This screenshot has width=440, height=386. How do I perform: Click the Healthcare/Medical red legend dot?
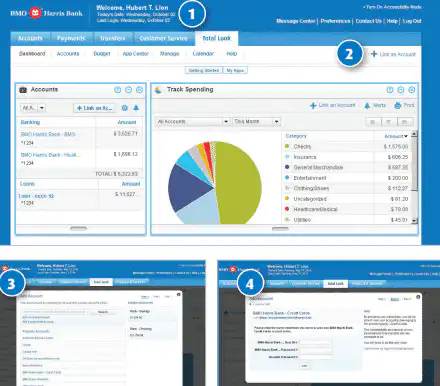pos(287,209)
